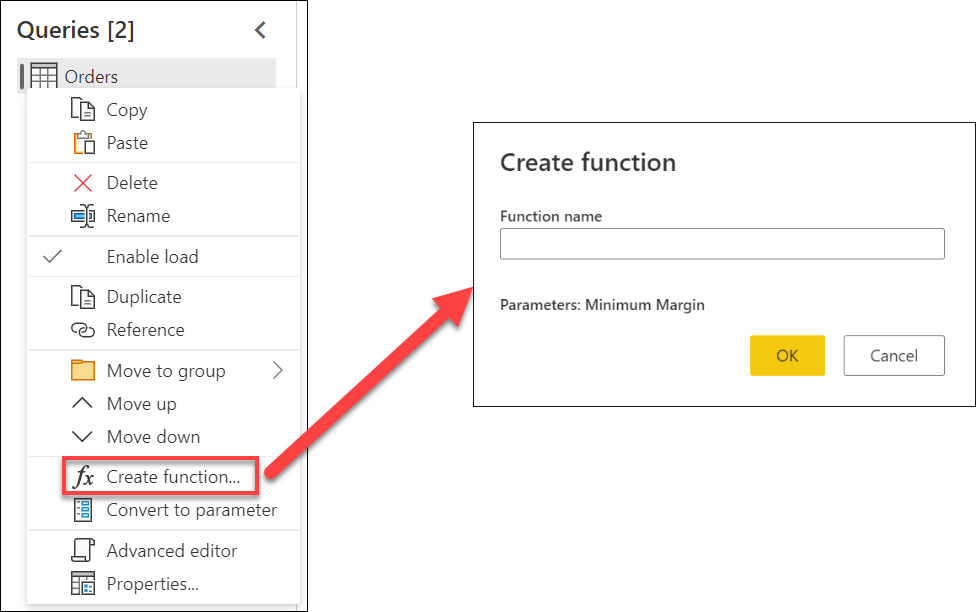The width and height of the screenshot is (976, 612).
Task: Click the Properties table icon
Action: [83, 583]
